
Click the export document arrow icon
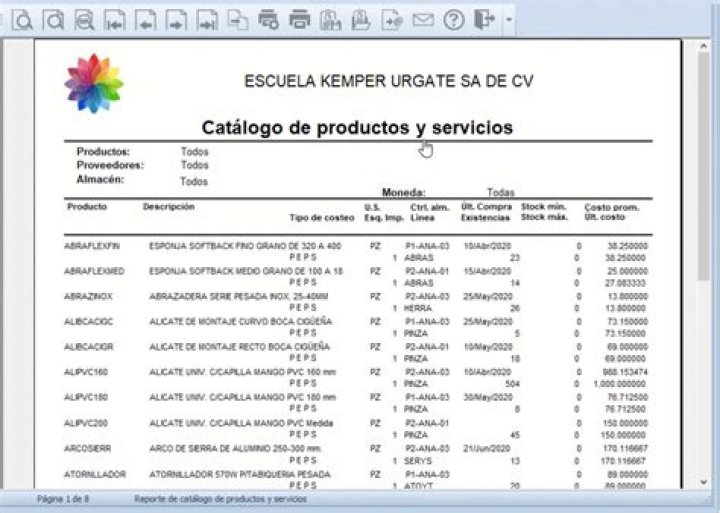coord(392,19)
